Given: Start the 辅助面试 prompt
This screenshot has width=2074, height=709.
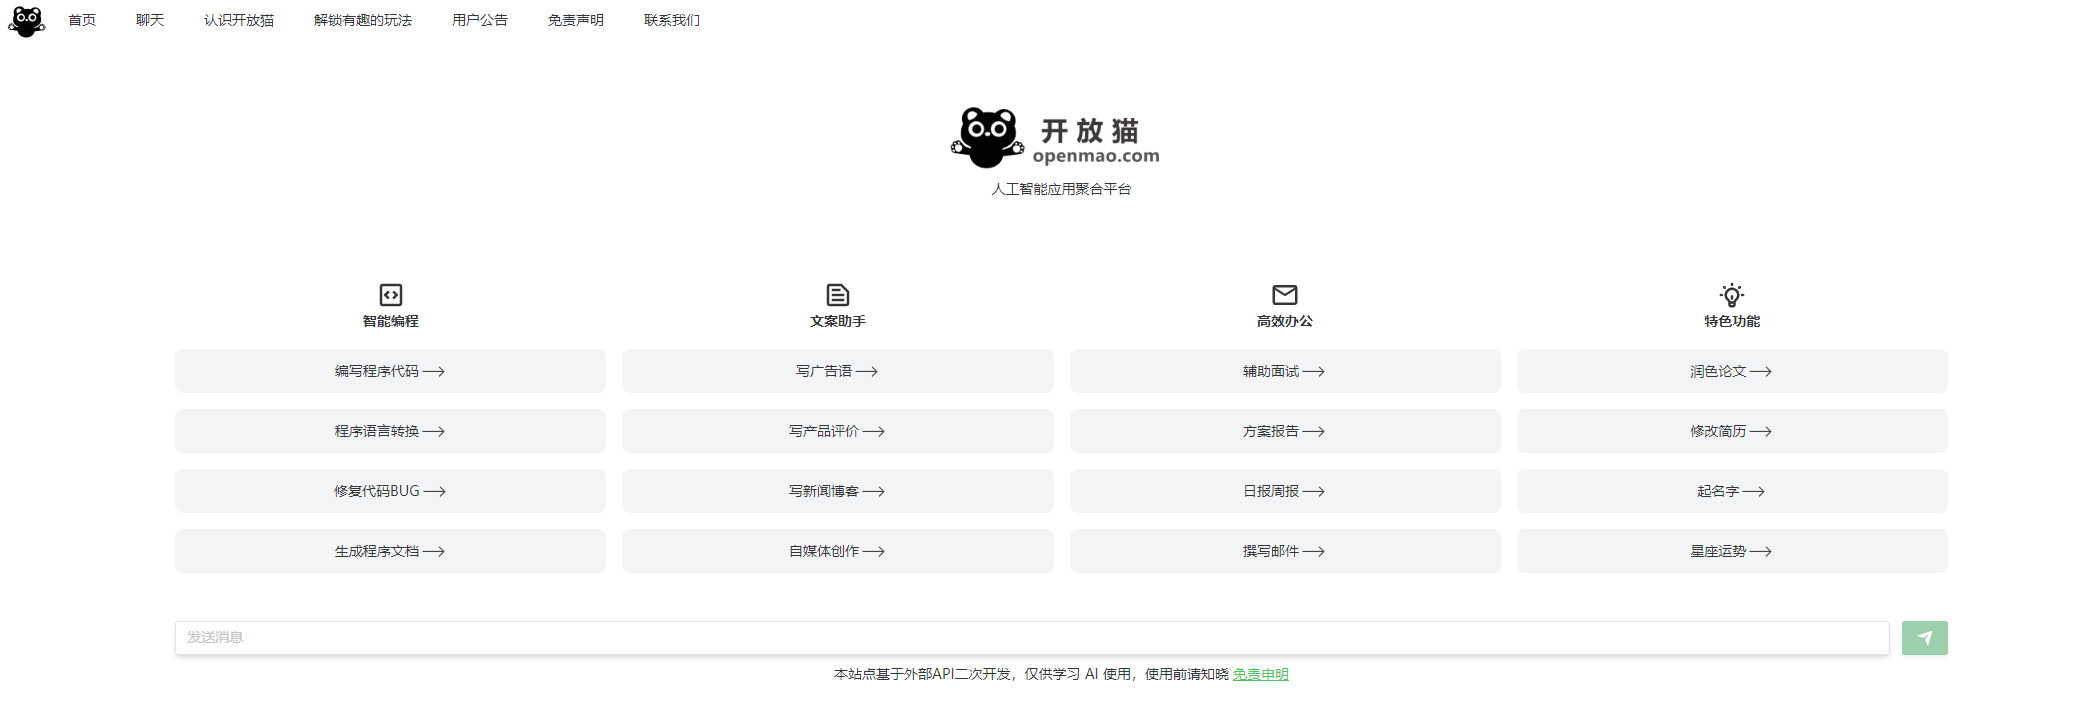Looking at the screenshot, I should pyautogui.click(x=1284, y=371).
